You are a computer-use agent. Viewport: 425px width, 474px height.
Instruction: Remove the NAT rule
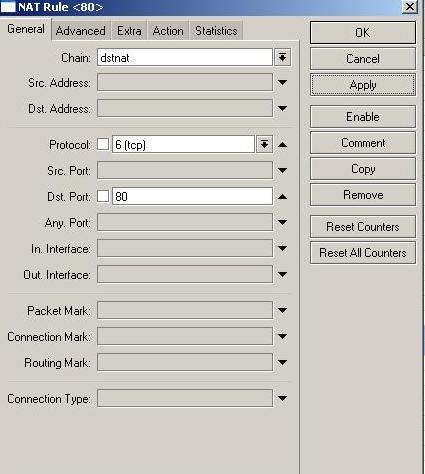[x=363, y=195]
